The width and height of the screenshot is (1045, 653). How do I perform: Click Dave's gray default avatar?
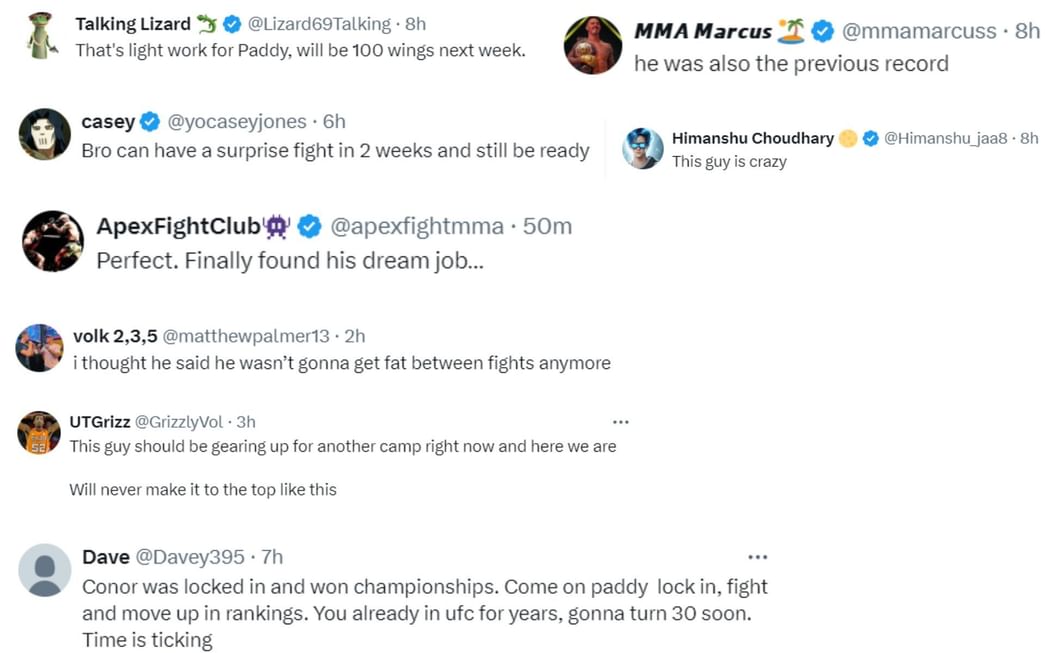[x=44, y=570]
